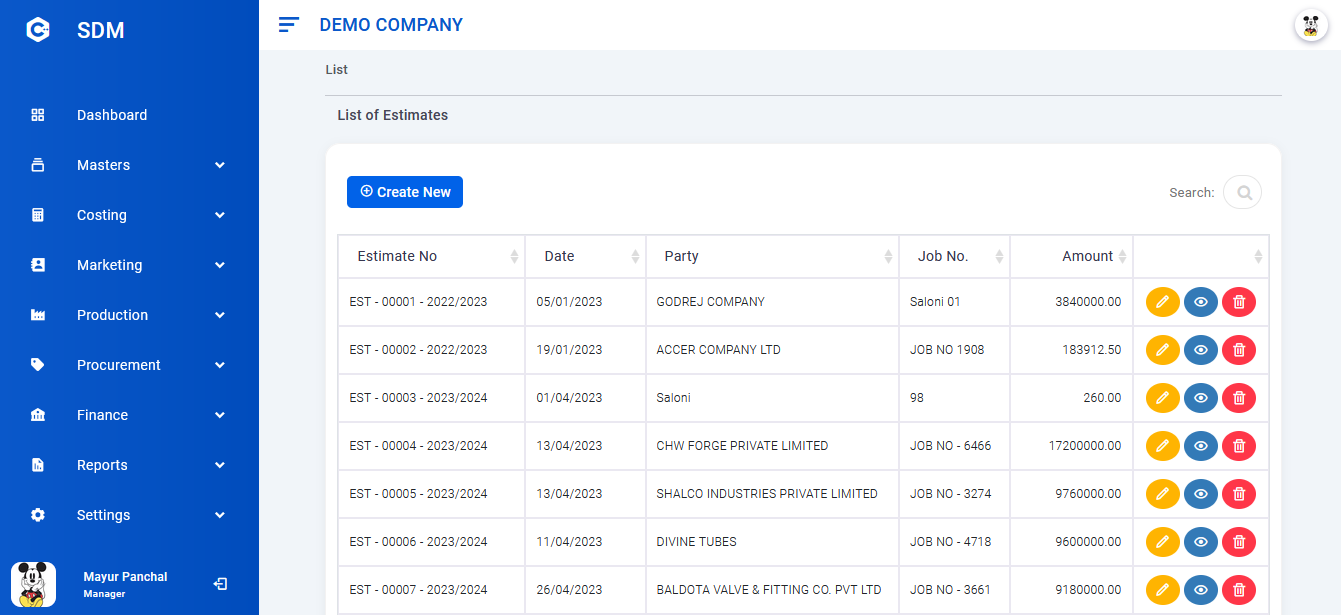
Task: Sort table by Amount column header
Action: pos(1071,257)
